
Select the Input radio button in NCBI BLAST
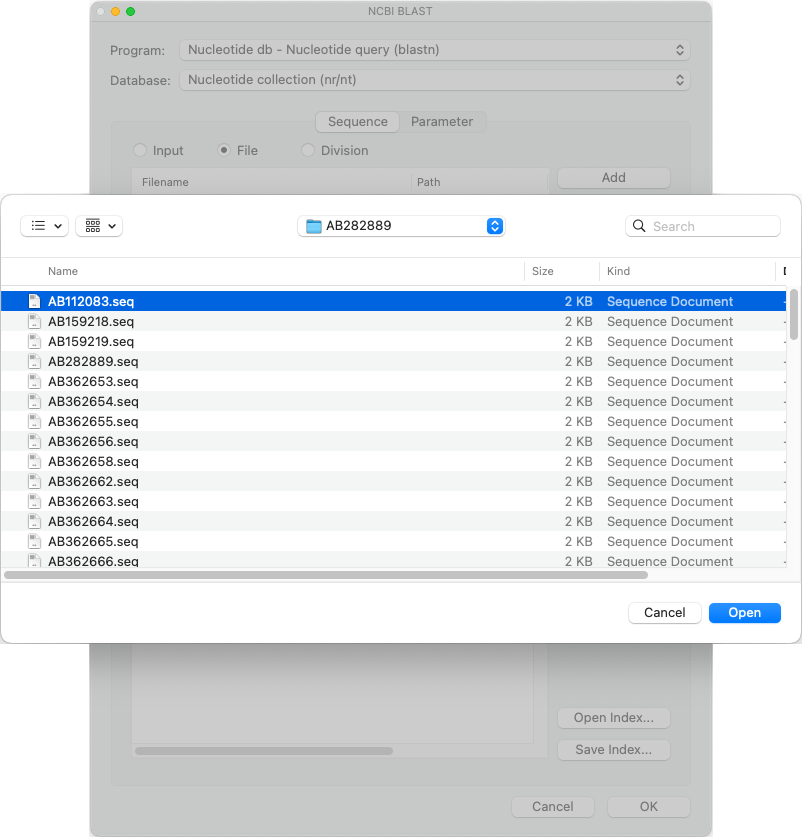pos(140,151)
